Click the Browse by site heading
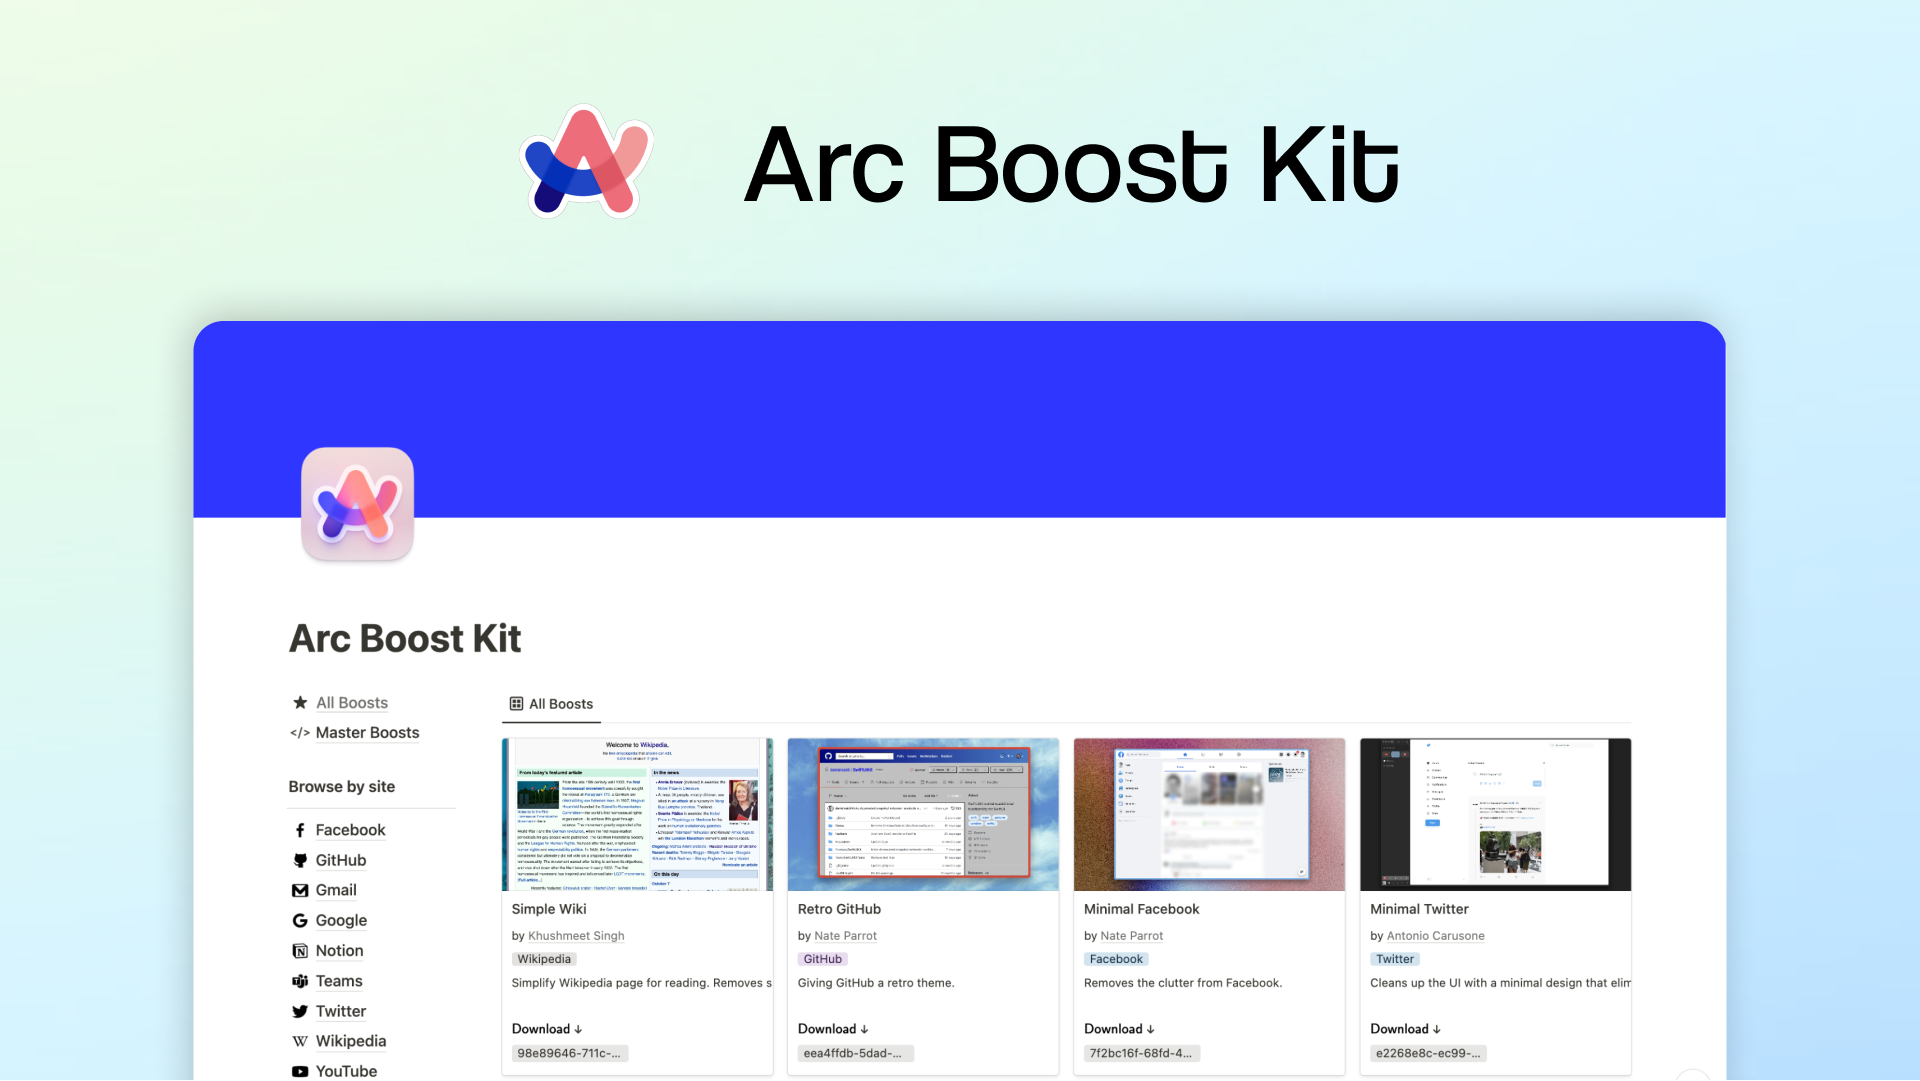Image resolution: width=1920 pixels, height=1081 pixels. tap(342, 787)
